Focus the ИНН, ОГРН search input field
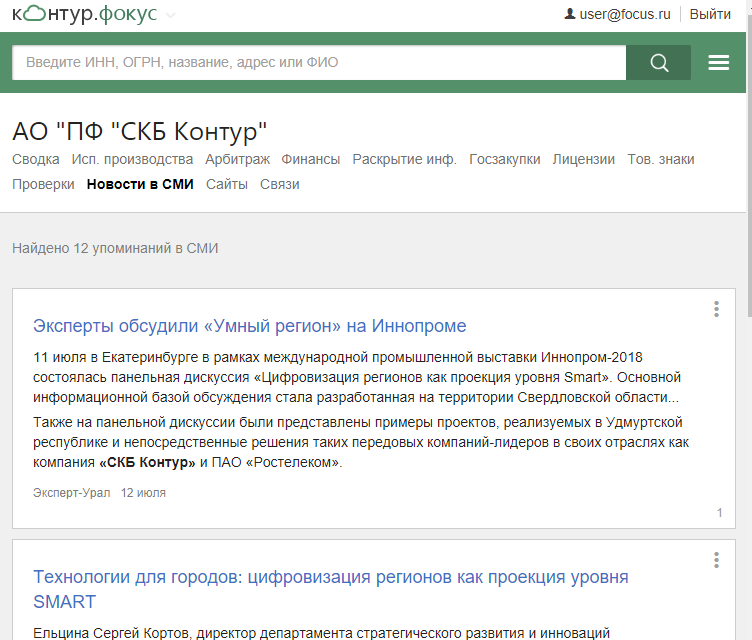The height and width of the screenshot is (640, 752). [x=319, y=62]
